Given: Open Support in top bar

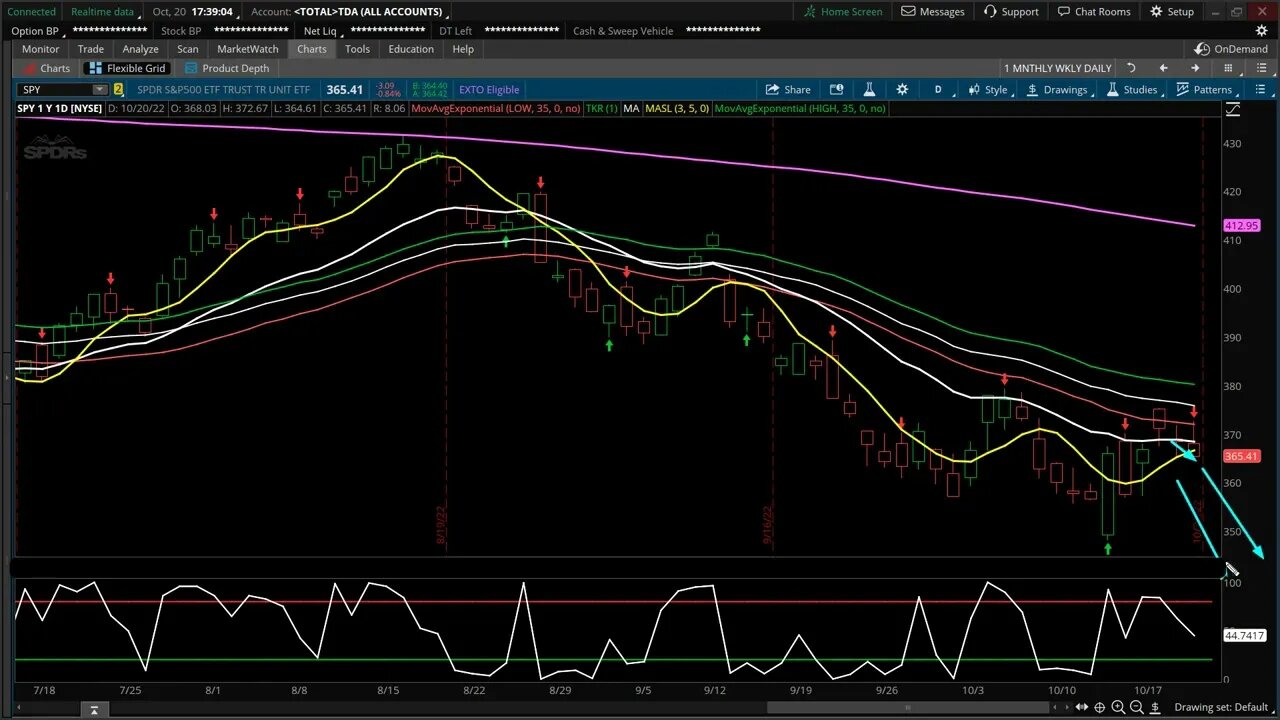Looking at the screenshot, I should [1011, 11].
